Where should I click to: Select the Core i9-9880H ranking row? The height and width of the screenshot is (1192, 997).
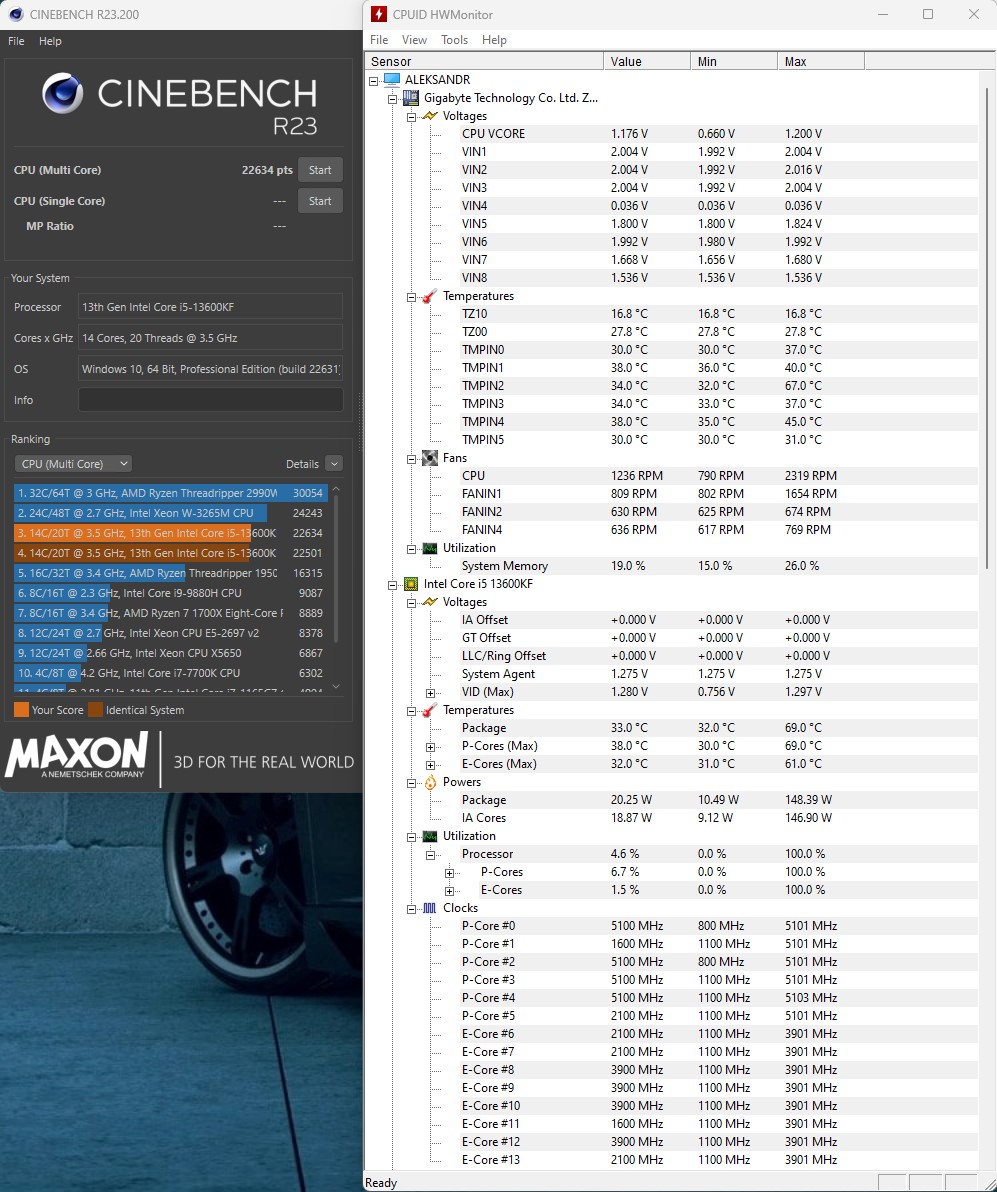pyautogui.click(x=171, y=593)
